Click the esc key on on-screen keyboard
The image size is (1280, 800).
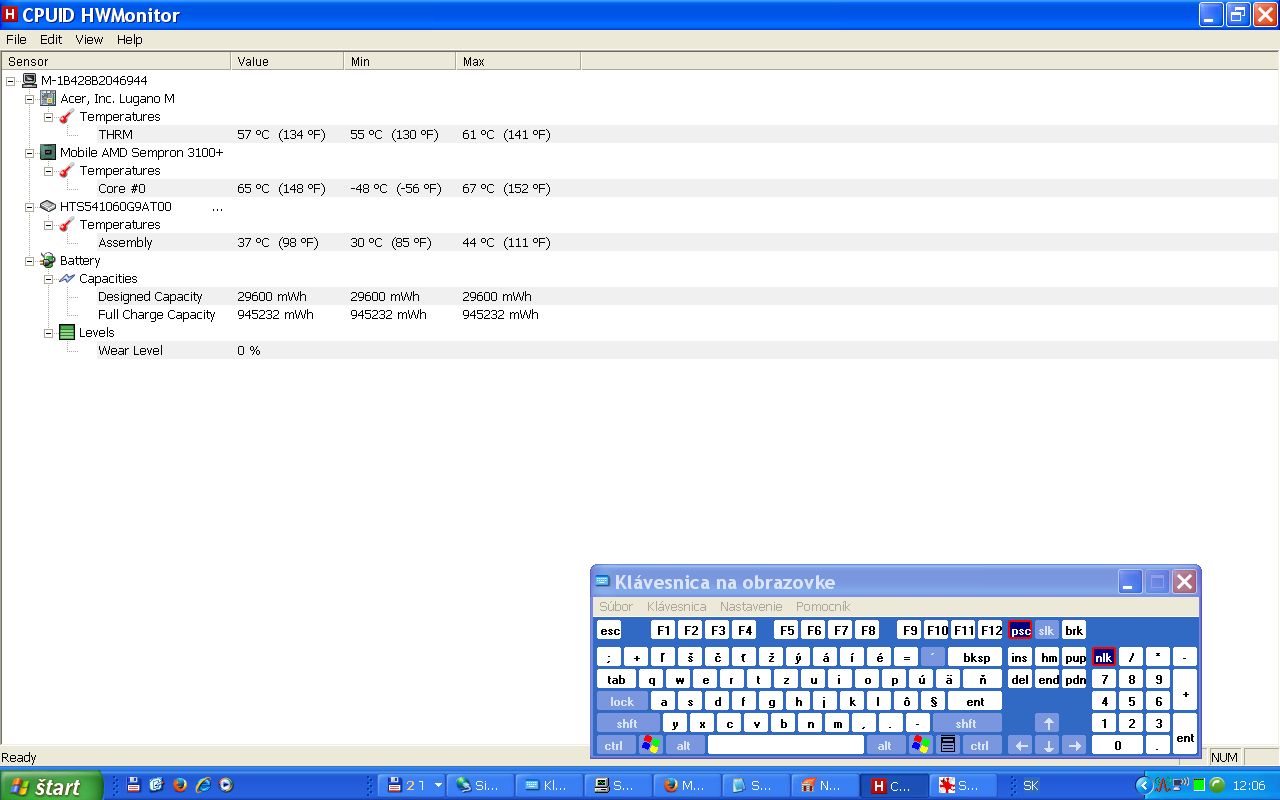(610, 630)
